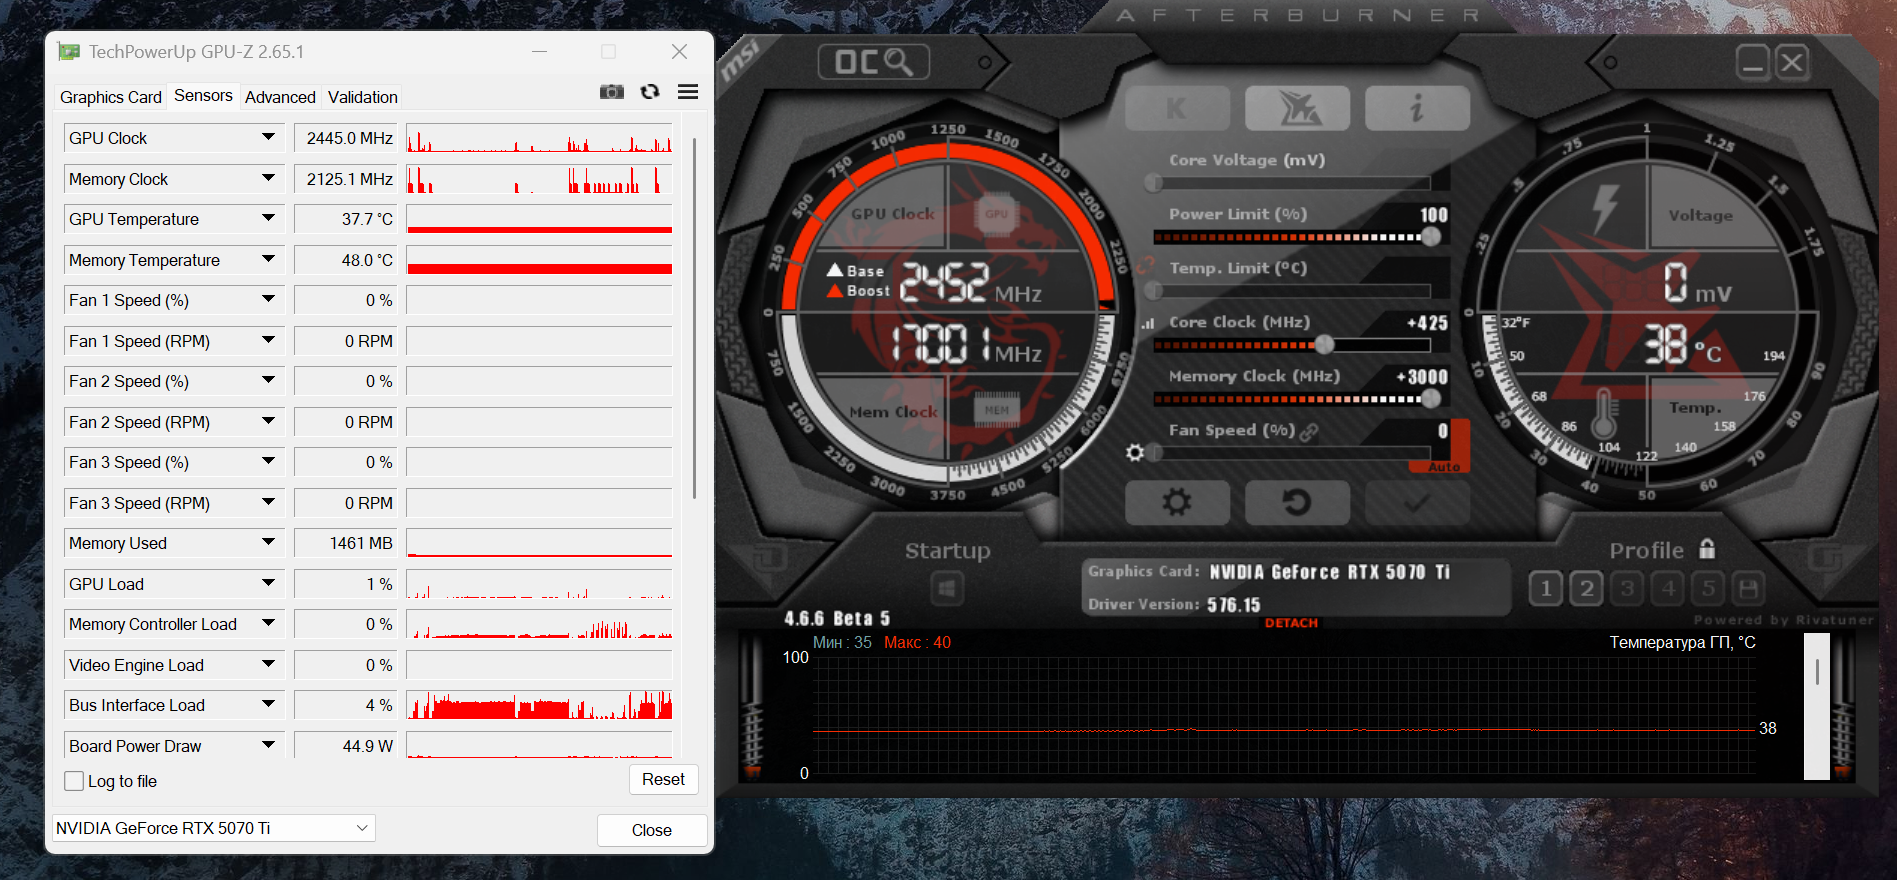
Task: Open fan settings via the small gear icon
Action: point(1134,453)
